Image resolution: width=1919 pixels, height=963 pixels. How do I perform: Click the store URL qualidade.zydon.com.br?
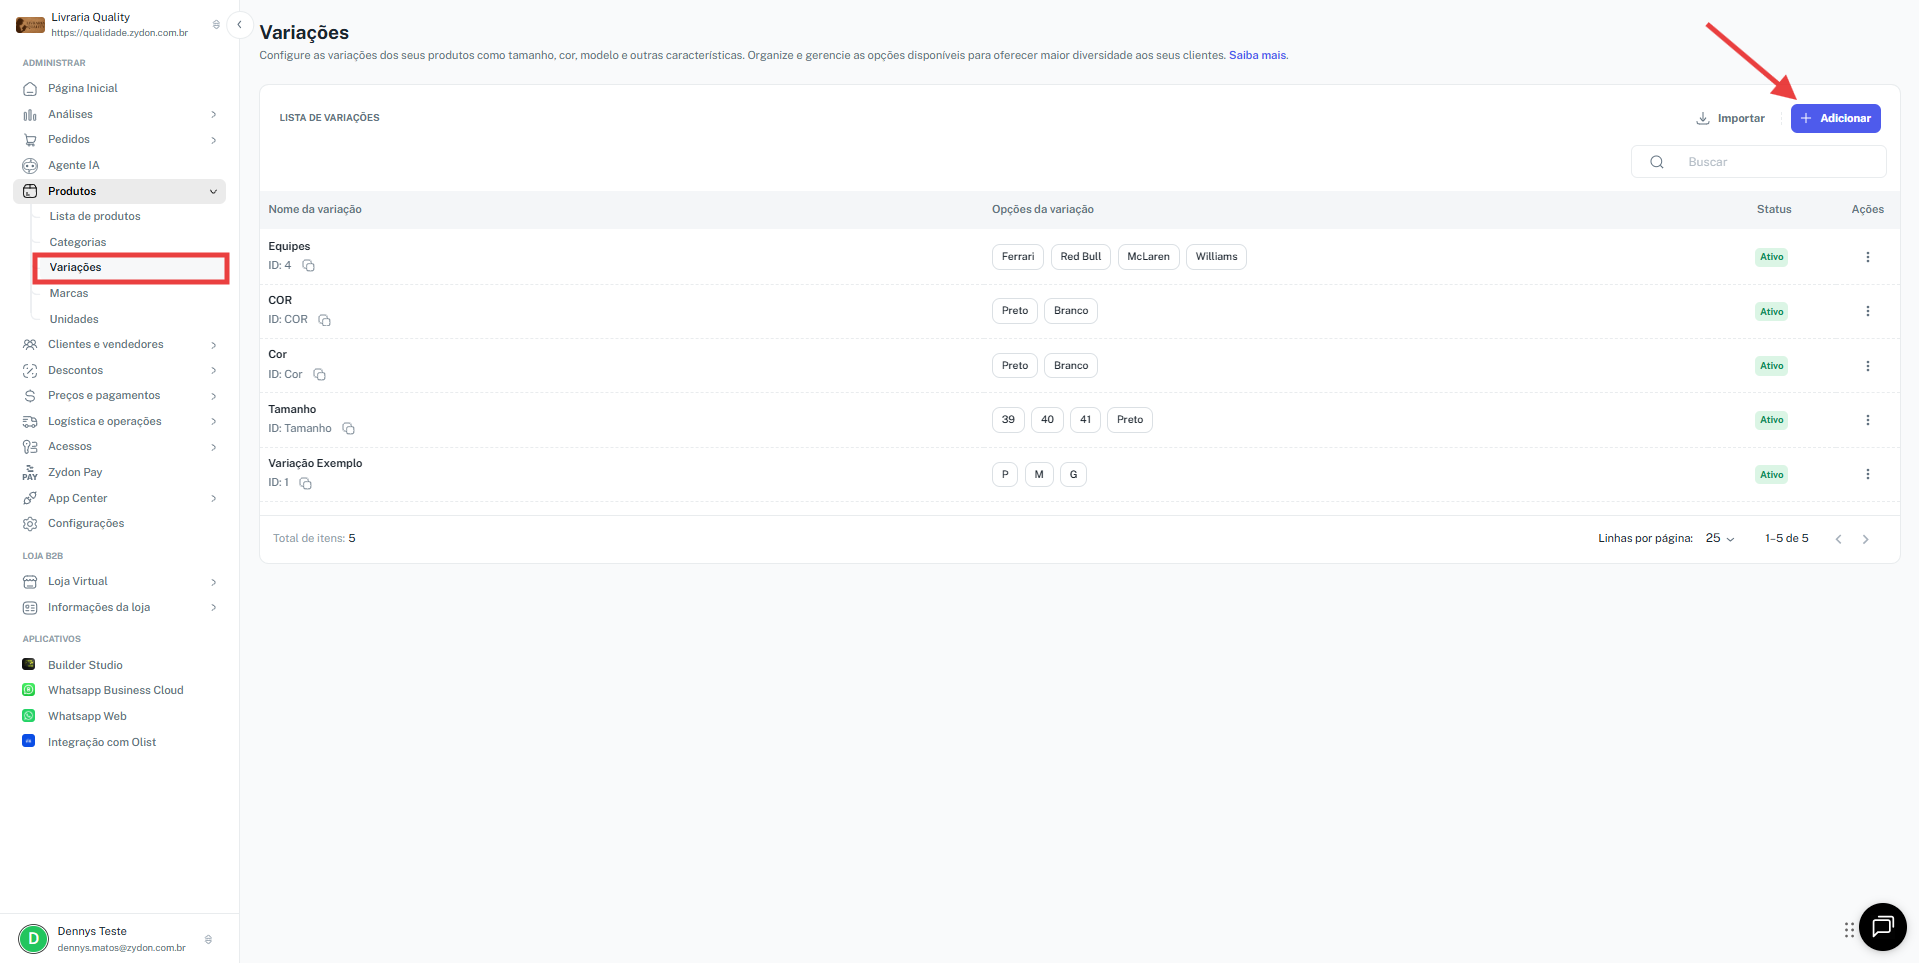coord(119,33)
